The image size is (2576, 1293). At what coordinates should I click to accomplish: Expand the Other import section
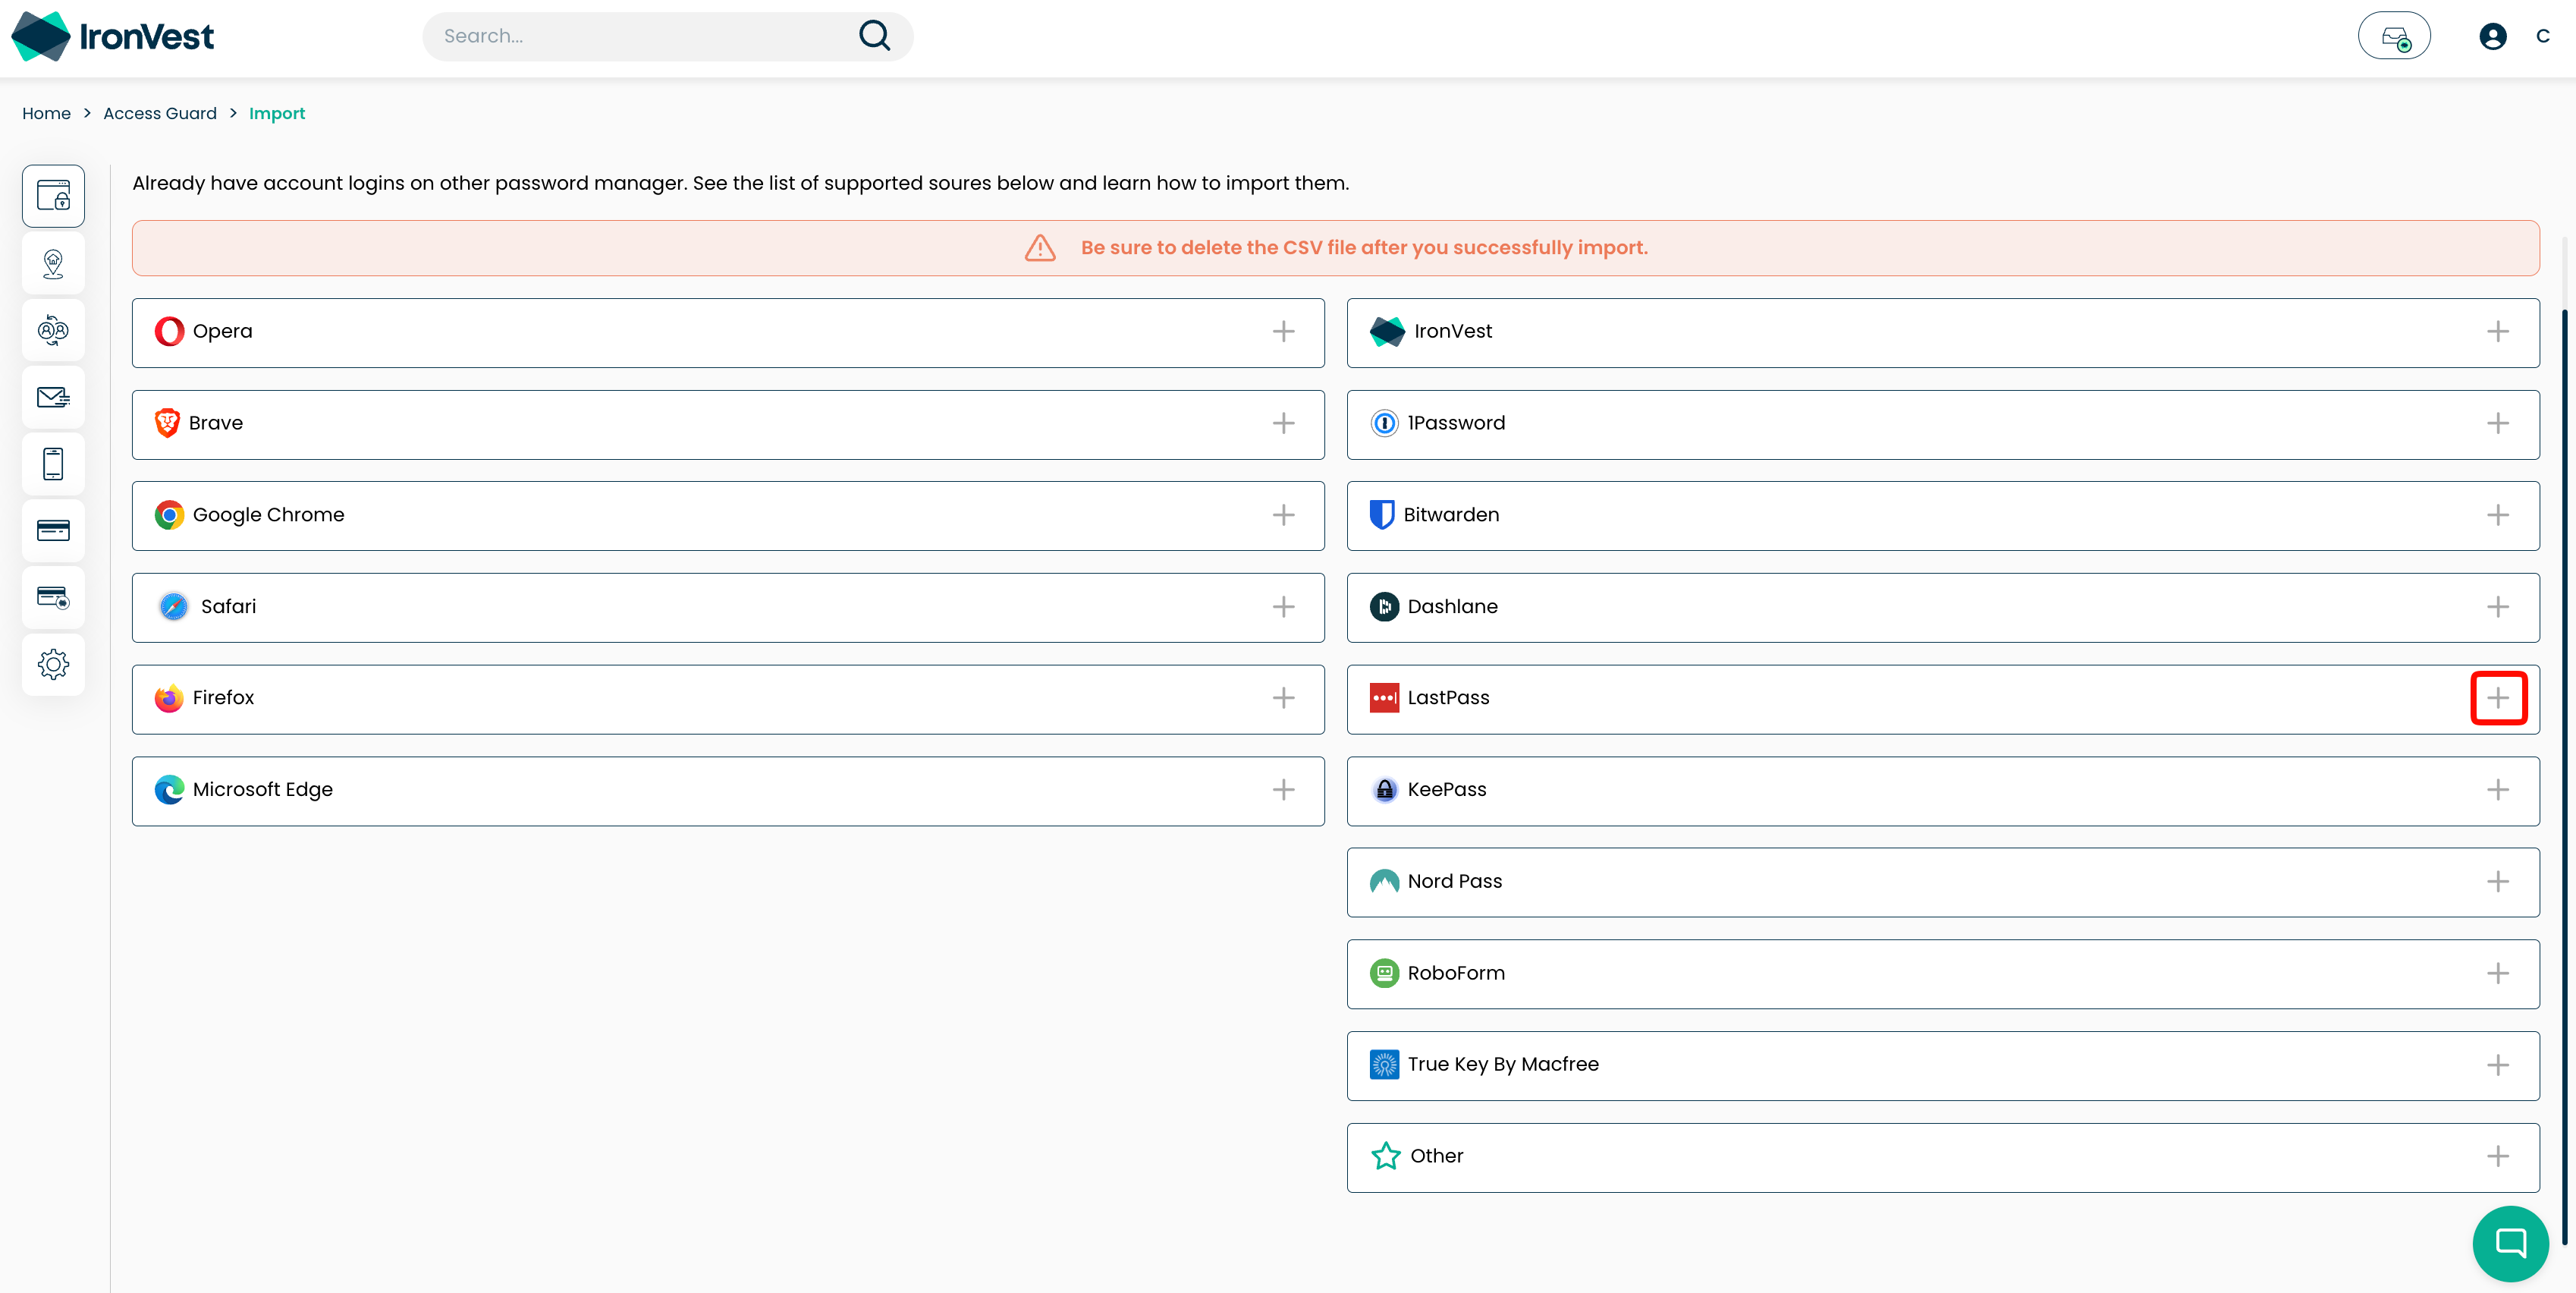[2497, 1156]
